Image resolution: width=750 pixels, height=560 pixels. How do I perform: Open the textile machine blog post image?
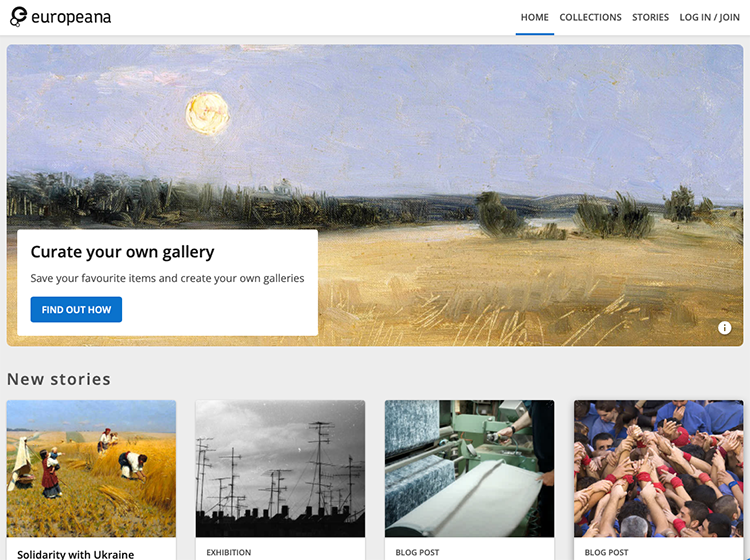[x=469, y=469]
